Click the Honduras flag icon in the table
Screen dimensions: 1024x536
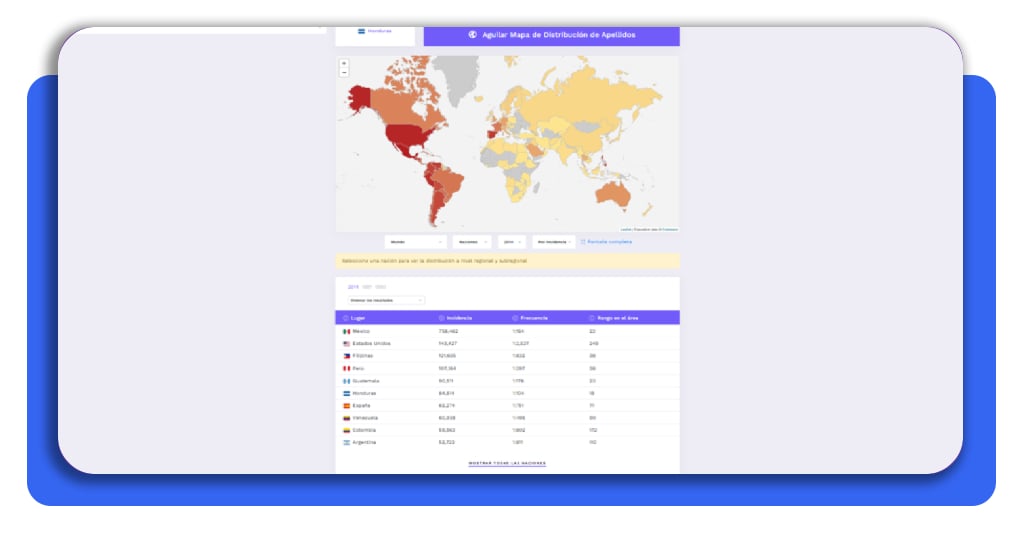[x=347, y=393]
